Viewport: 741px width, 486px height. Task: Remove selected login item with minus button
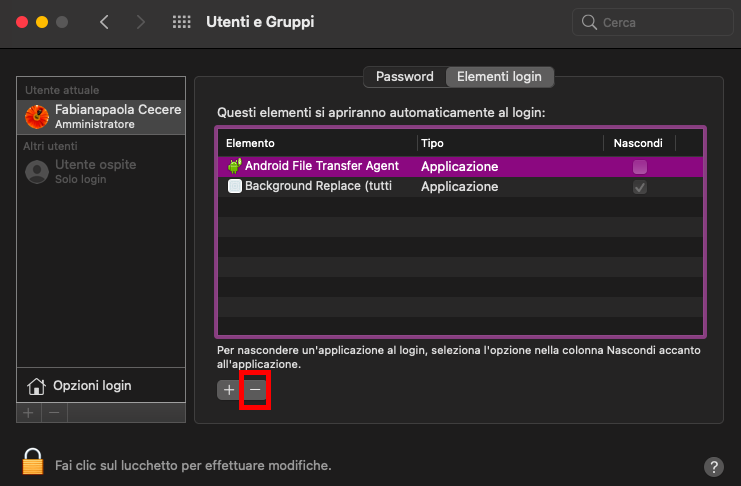click(x=255, y=390)
